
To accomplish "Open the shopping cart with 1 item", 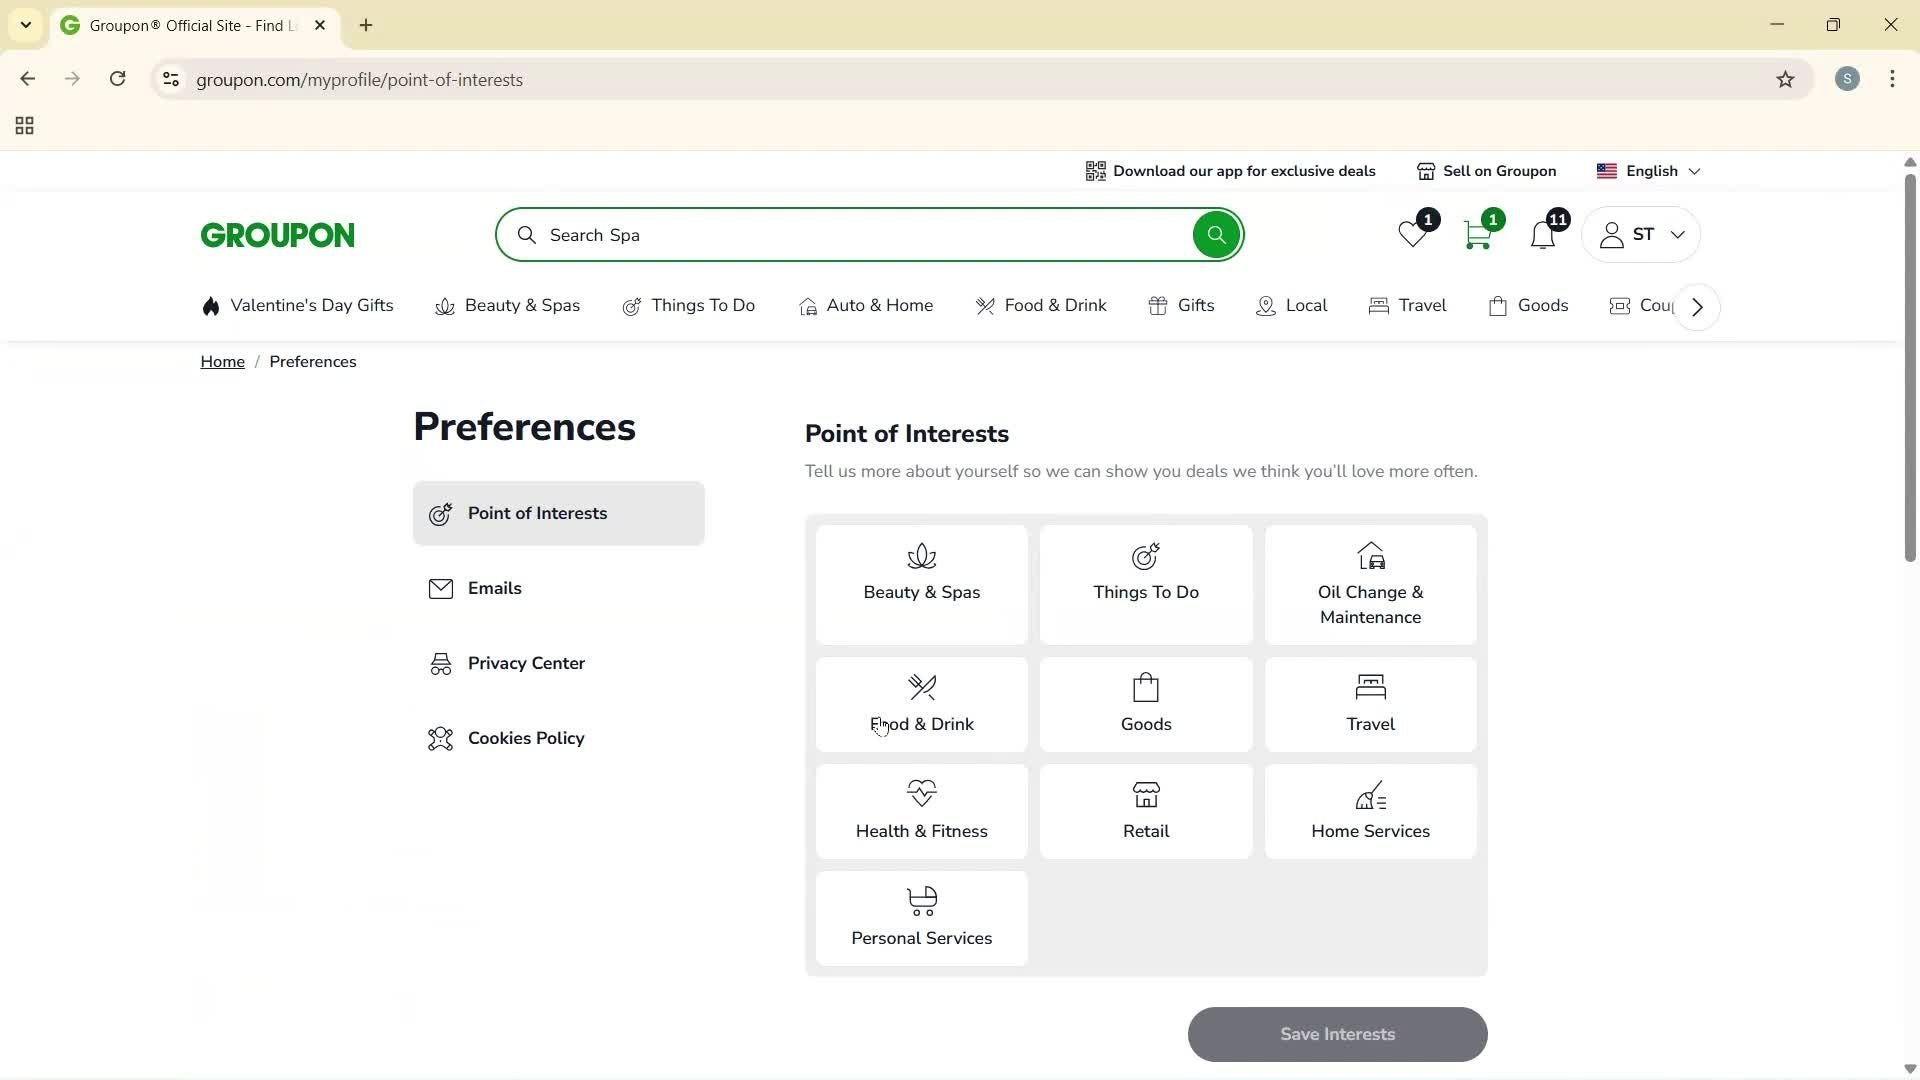I will point(1478,234).
